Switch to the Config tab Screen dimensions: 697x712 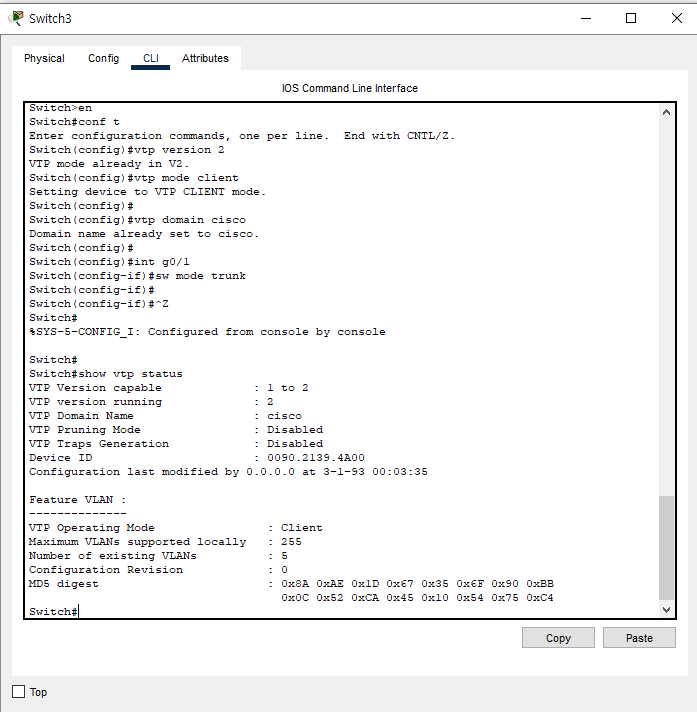click(104, 58)
